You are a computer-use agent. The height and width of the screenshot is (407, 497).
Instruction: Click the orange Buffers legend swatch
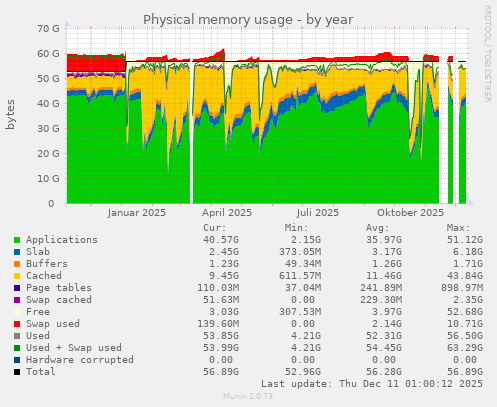[17, 264]
